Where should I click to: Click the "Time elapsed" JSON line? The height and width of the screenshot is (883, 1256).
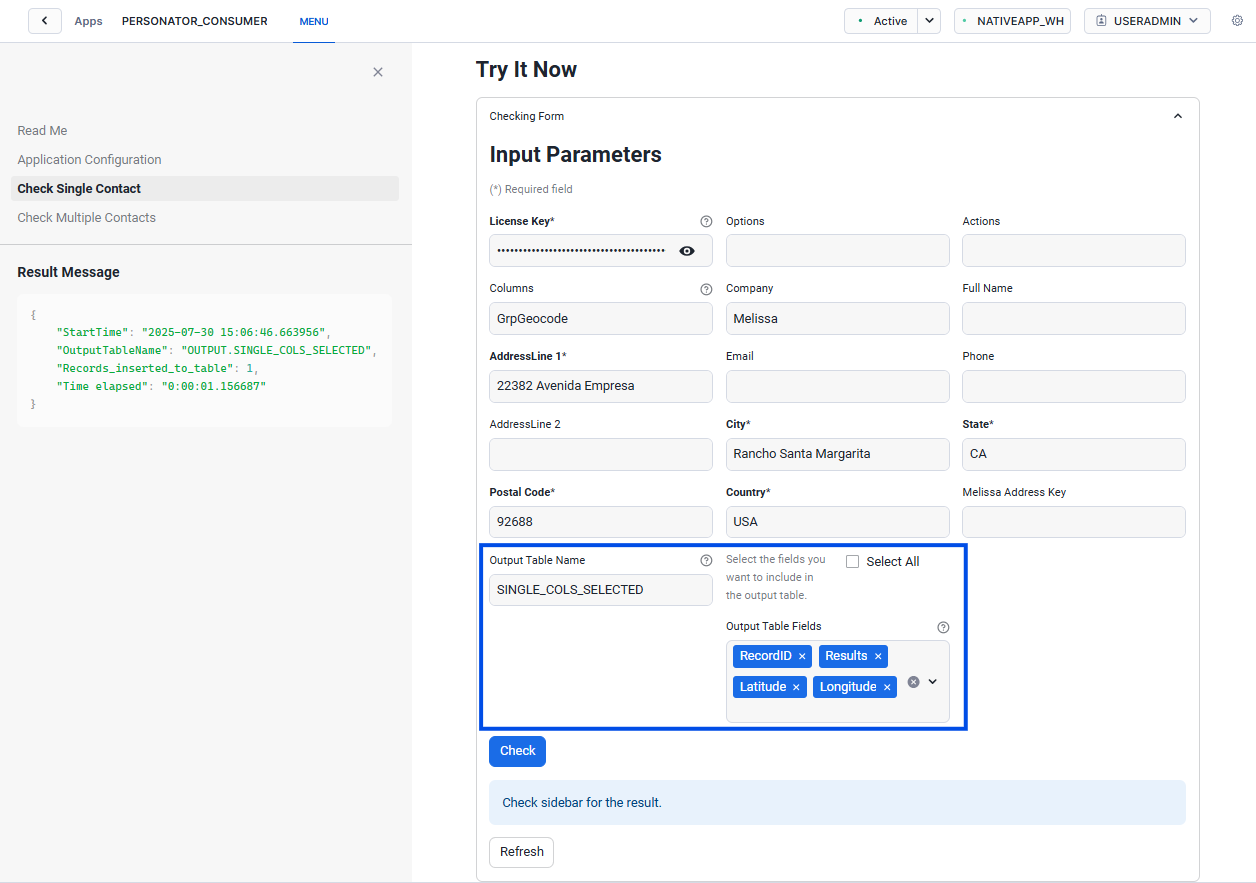click(161, 386)
